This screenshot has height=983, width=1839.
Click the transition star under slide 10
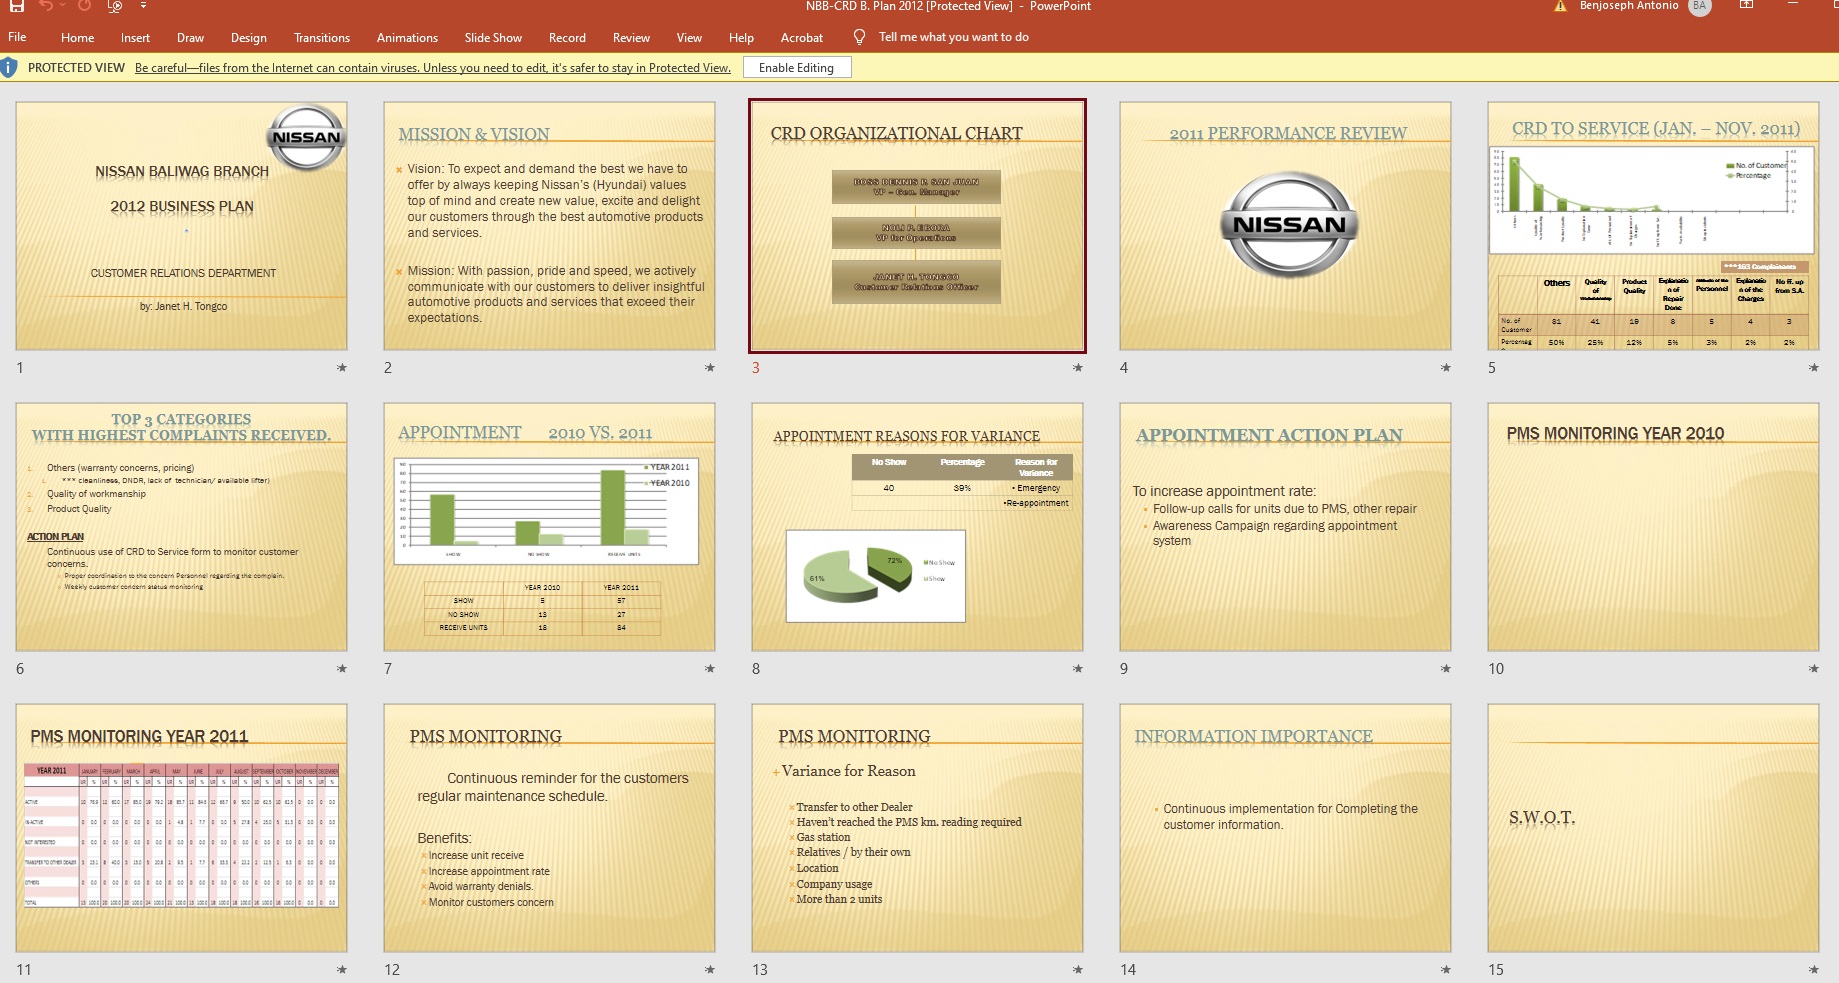(1814, 669)
